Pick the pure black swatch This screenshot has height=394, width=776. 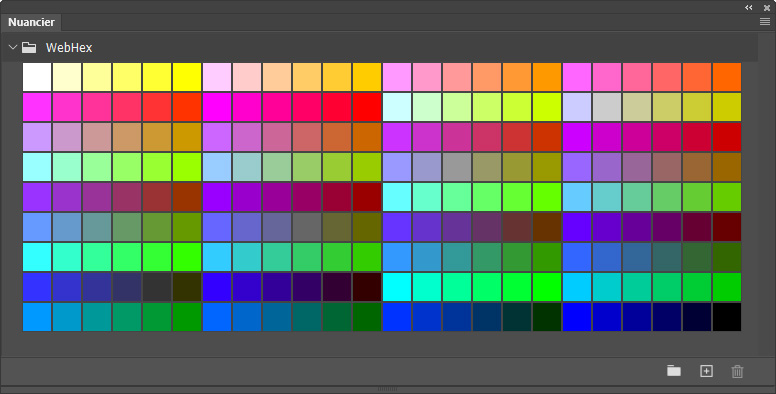tap(727, 317)
